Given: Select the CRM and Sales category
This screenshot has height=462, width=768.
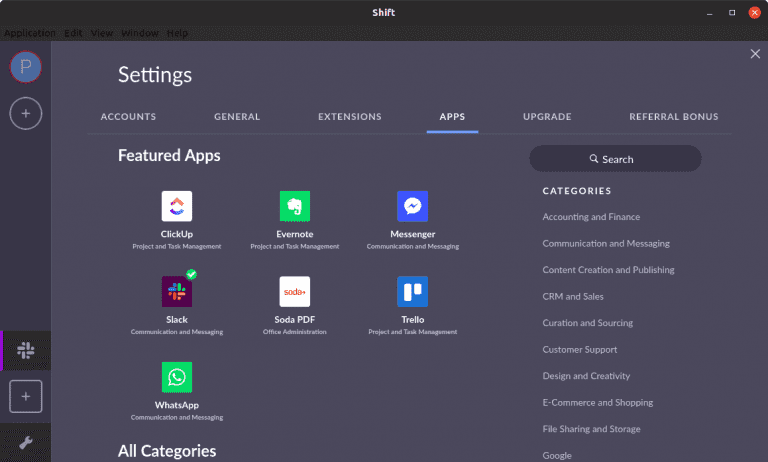Looking at the screenshot, I should tap(573, 296).
